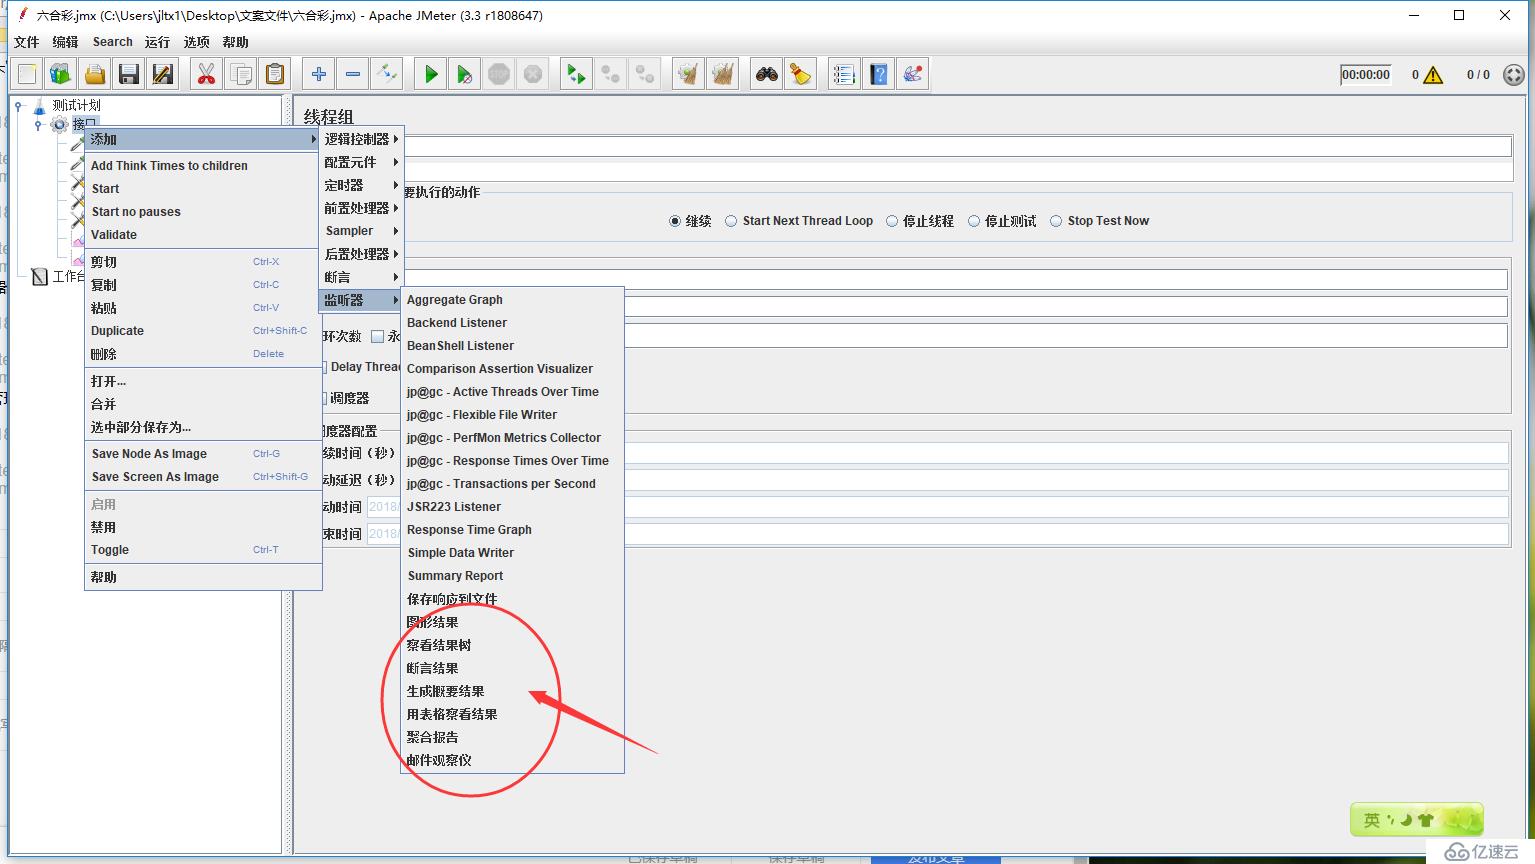
Task: Click the Help question mark icon
Action: pos(879,74)
